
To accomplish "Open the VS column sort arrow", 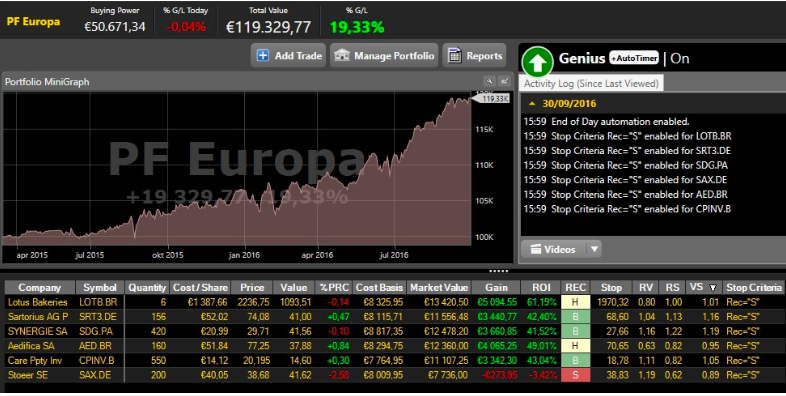I will pyautogui.click(x=712, y=288).
